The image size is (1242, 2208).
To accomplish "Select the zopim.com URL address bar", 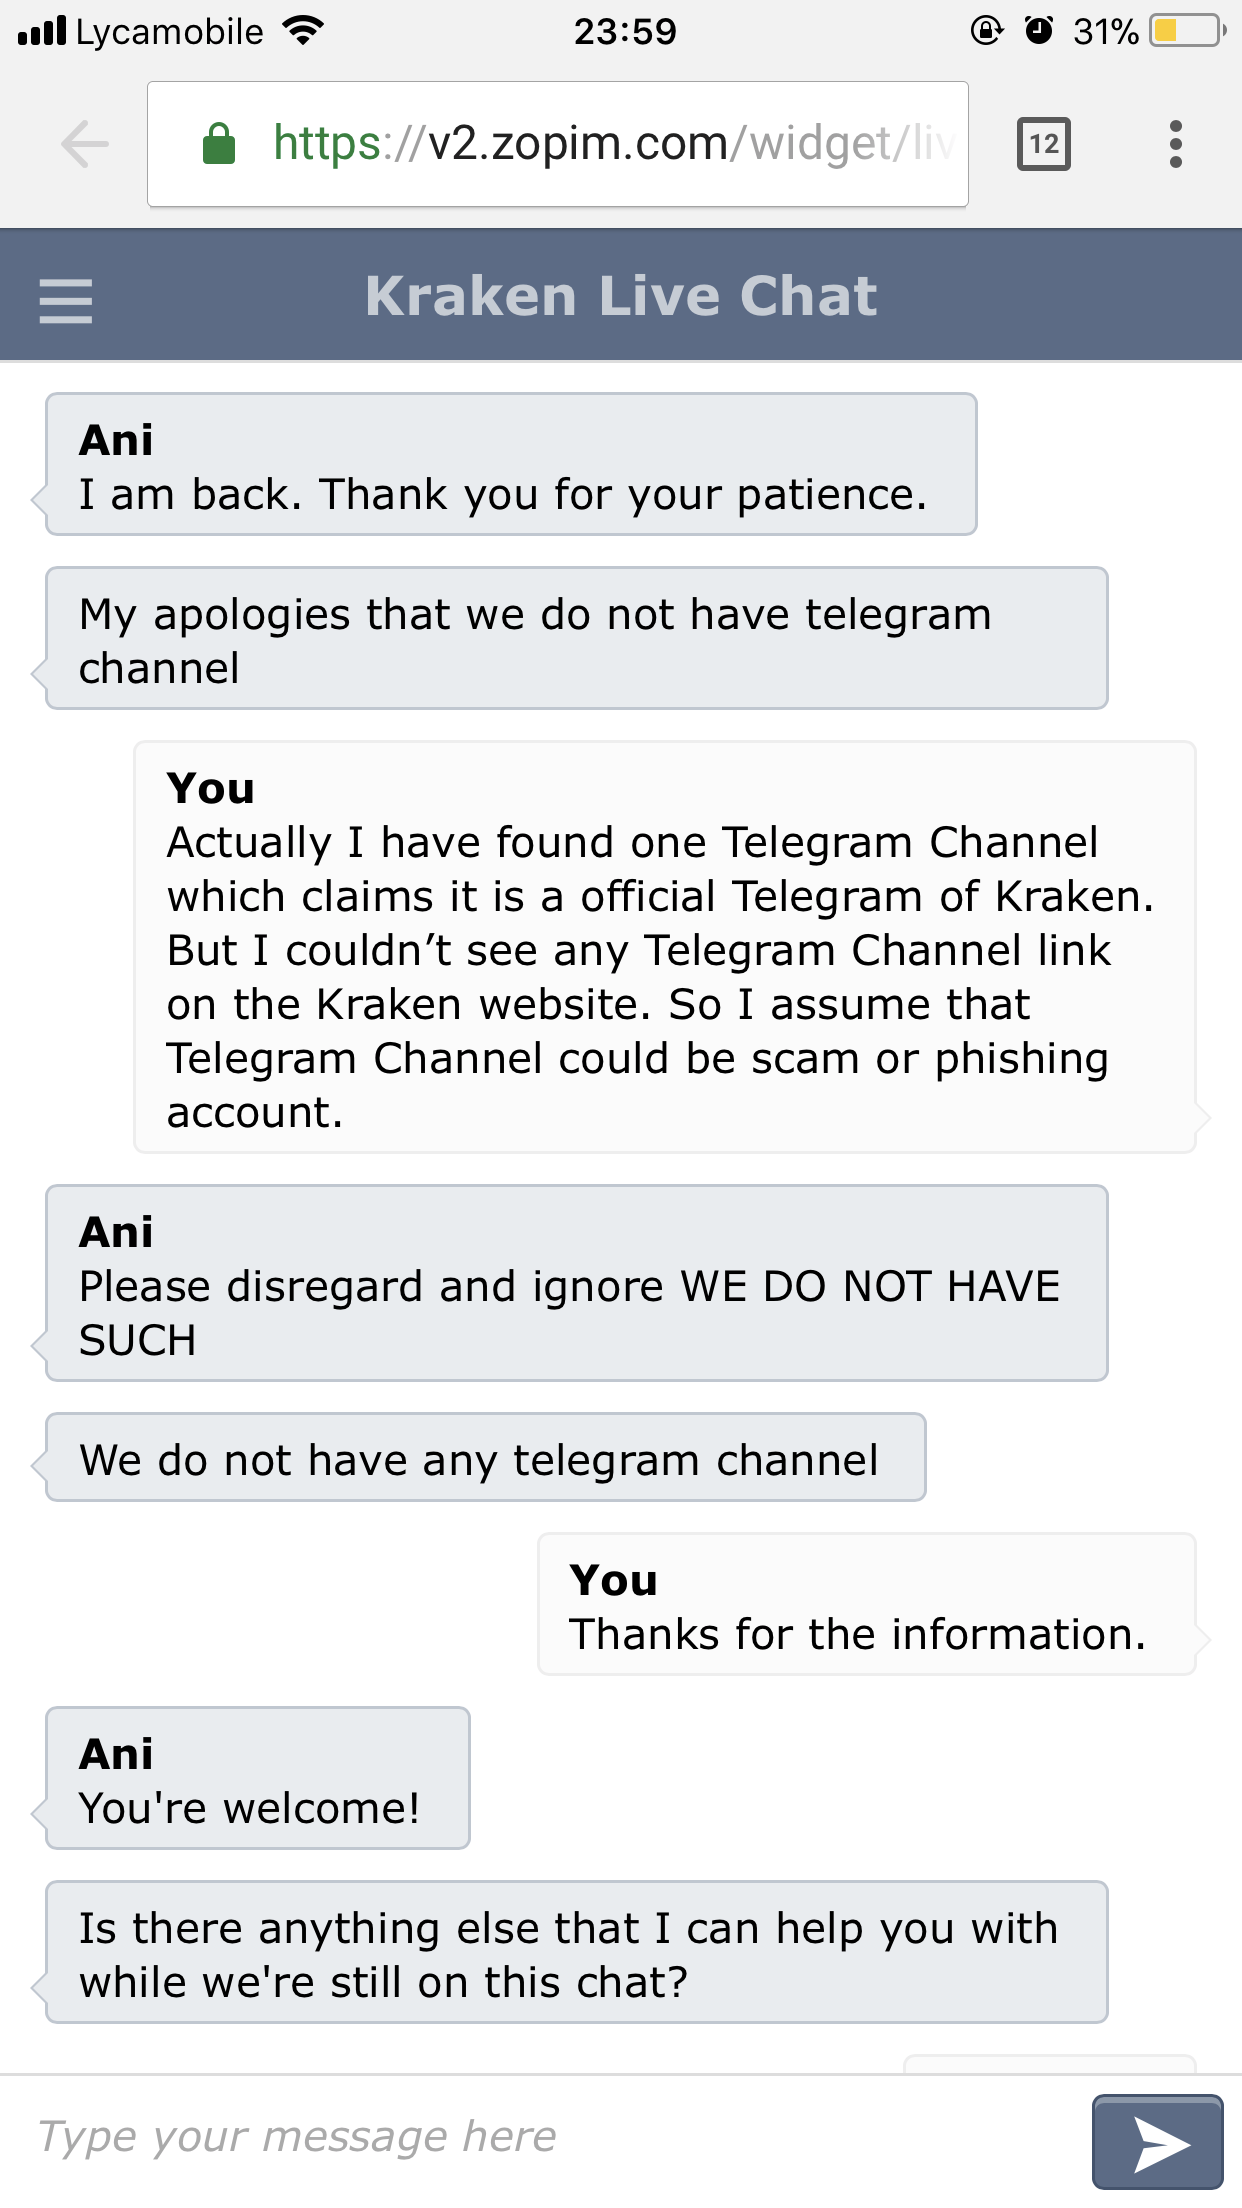I will coord(558,144).
